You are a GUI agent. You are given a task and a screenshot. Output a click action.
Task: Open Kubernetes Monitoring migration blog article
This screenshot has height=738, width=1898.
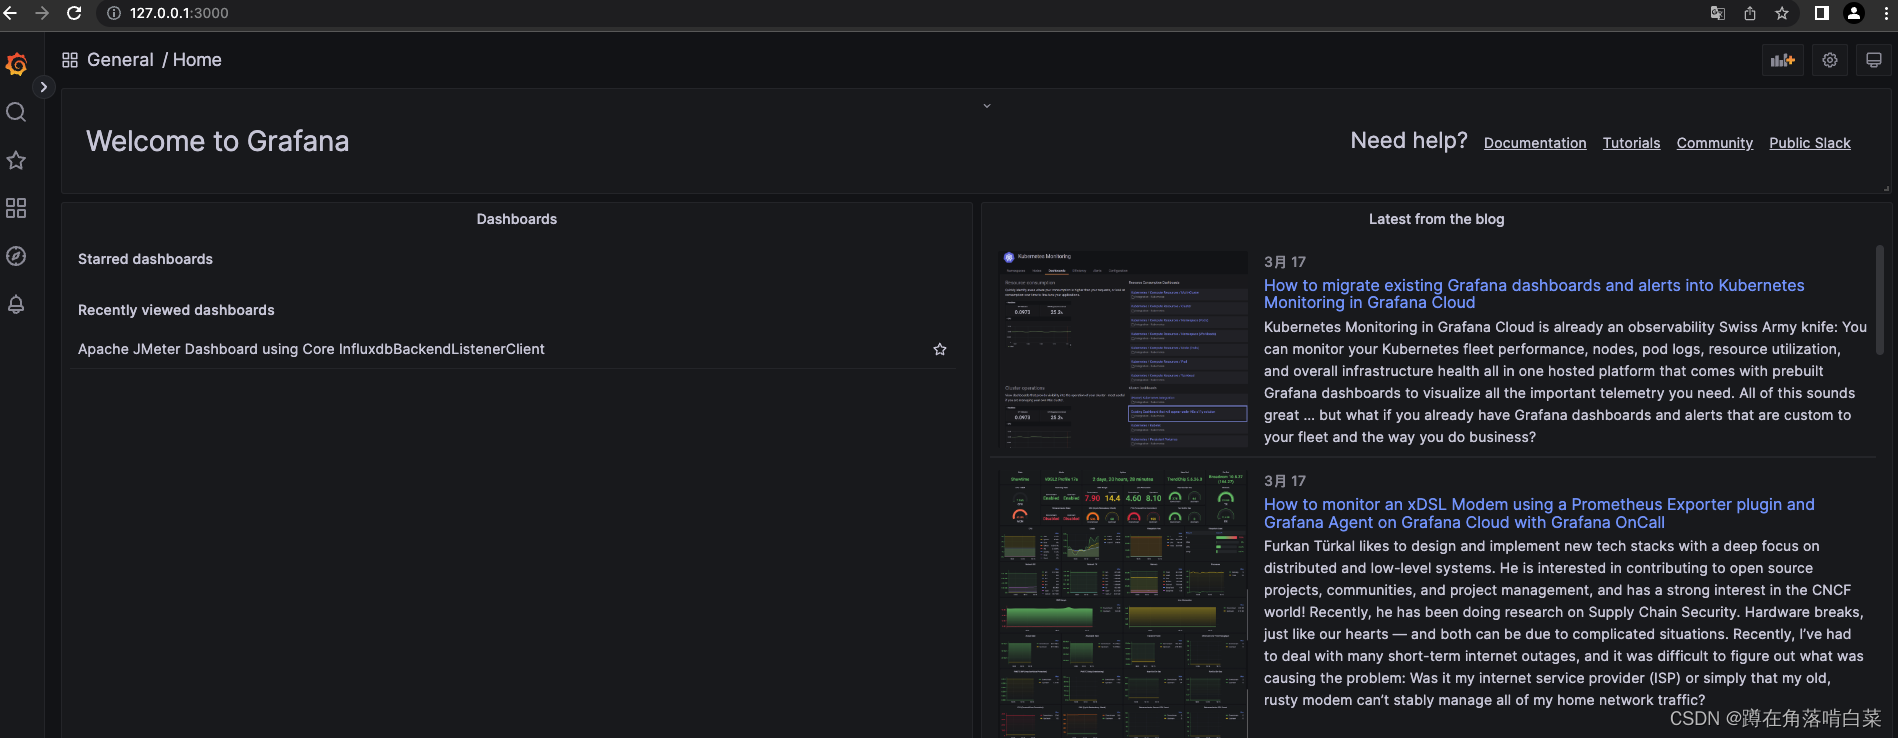pos(1534,294)
